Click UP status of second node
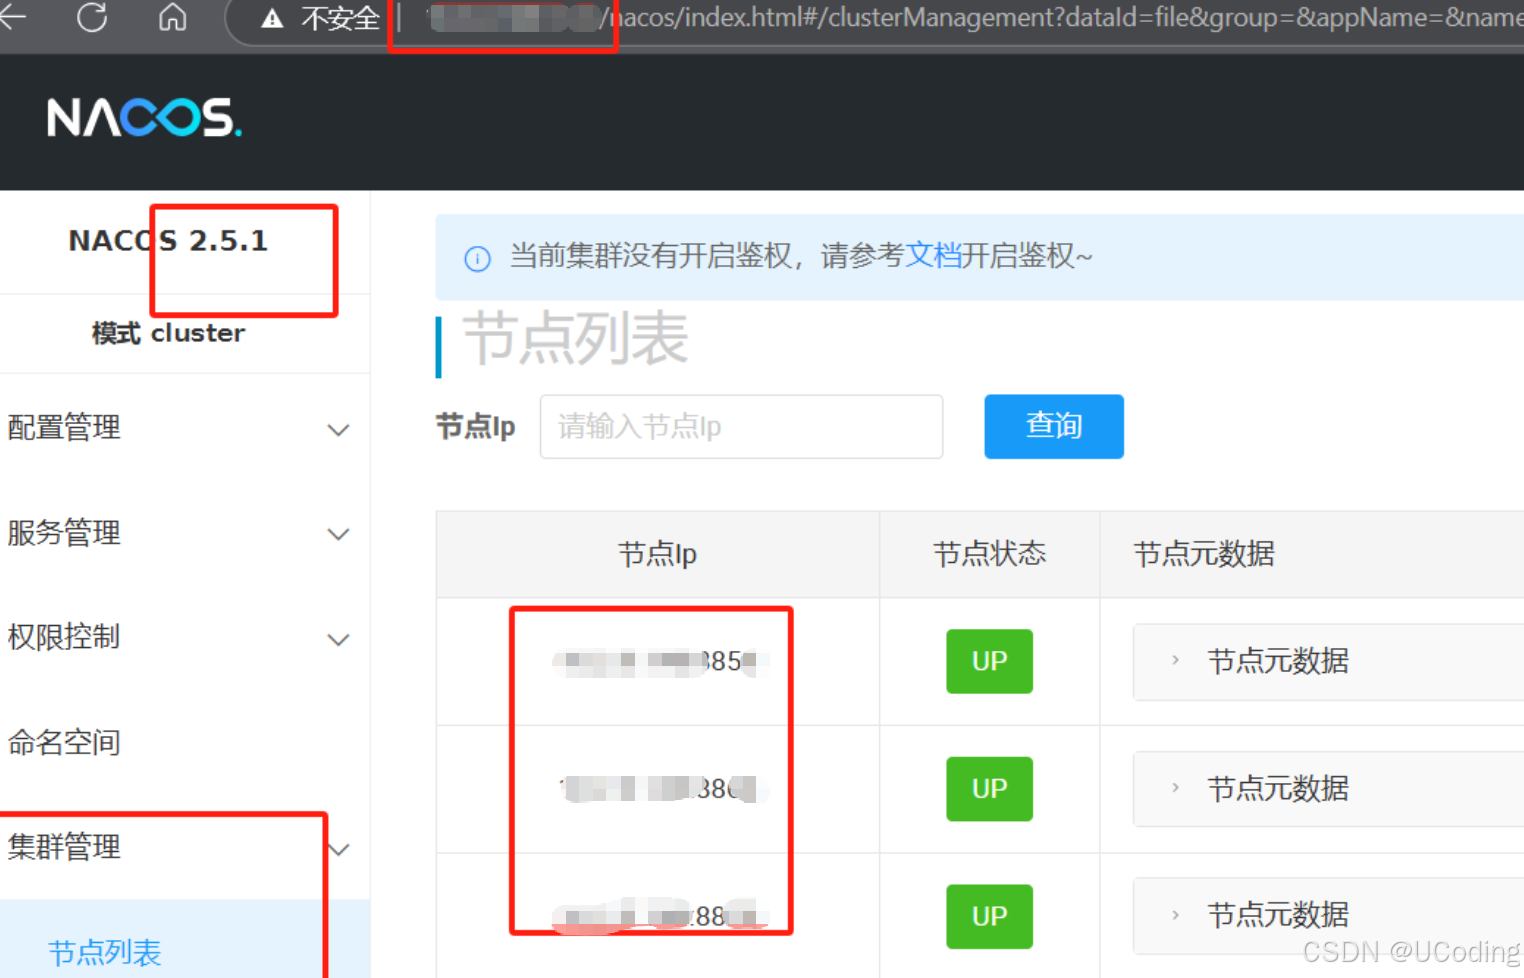 pos(990,789)
